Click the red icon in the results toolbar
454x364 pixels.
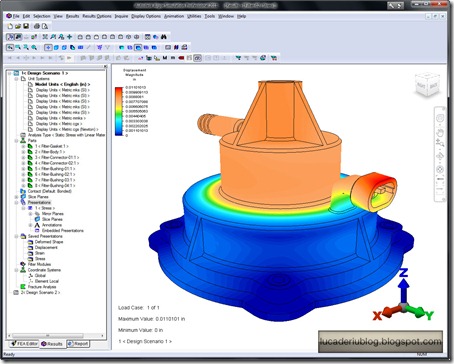tap(181, 58)
